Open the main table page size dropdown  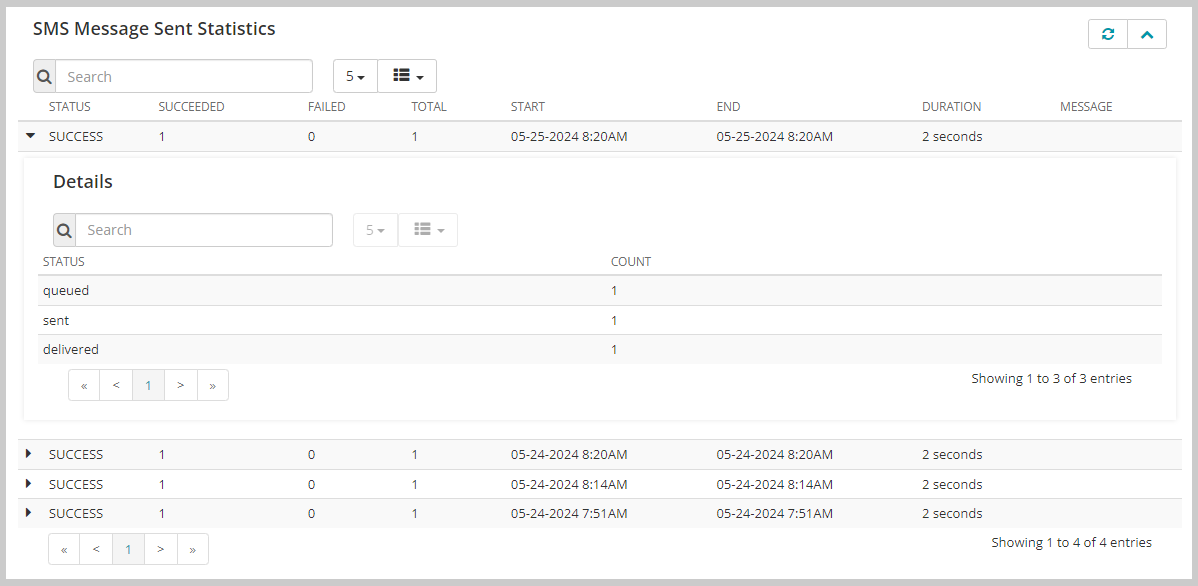tap(355, 76)
